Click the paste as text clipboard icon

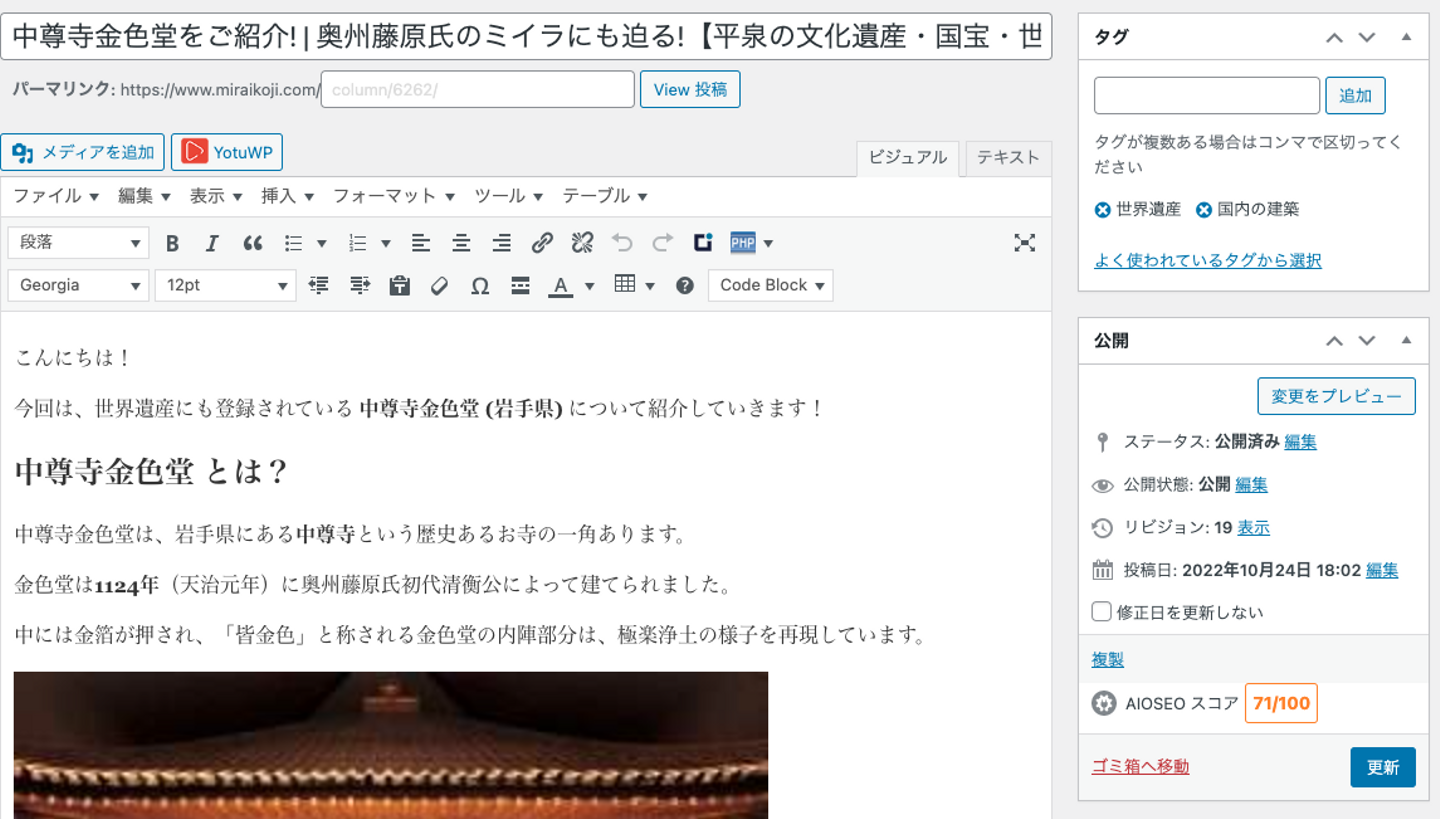click(x=400, y=286)
